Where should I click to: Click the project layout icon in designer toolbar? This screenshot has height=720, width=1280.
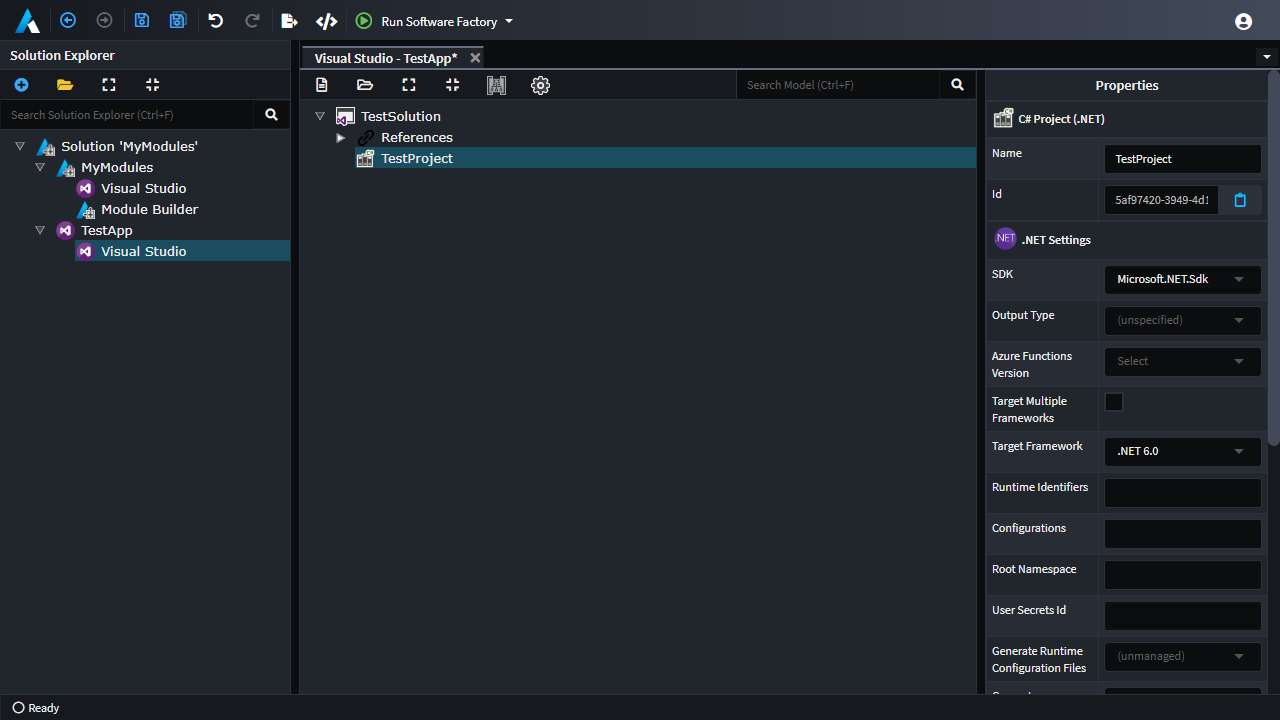tap(496, 85)
